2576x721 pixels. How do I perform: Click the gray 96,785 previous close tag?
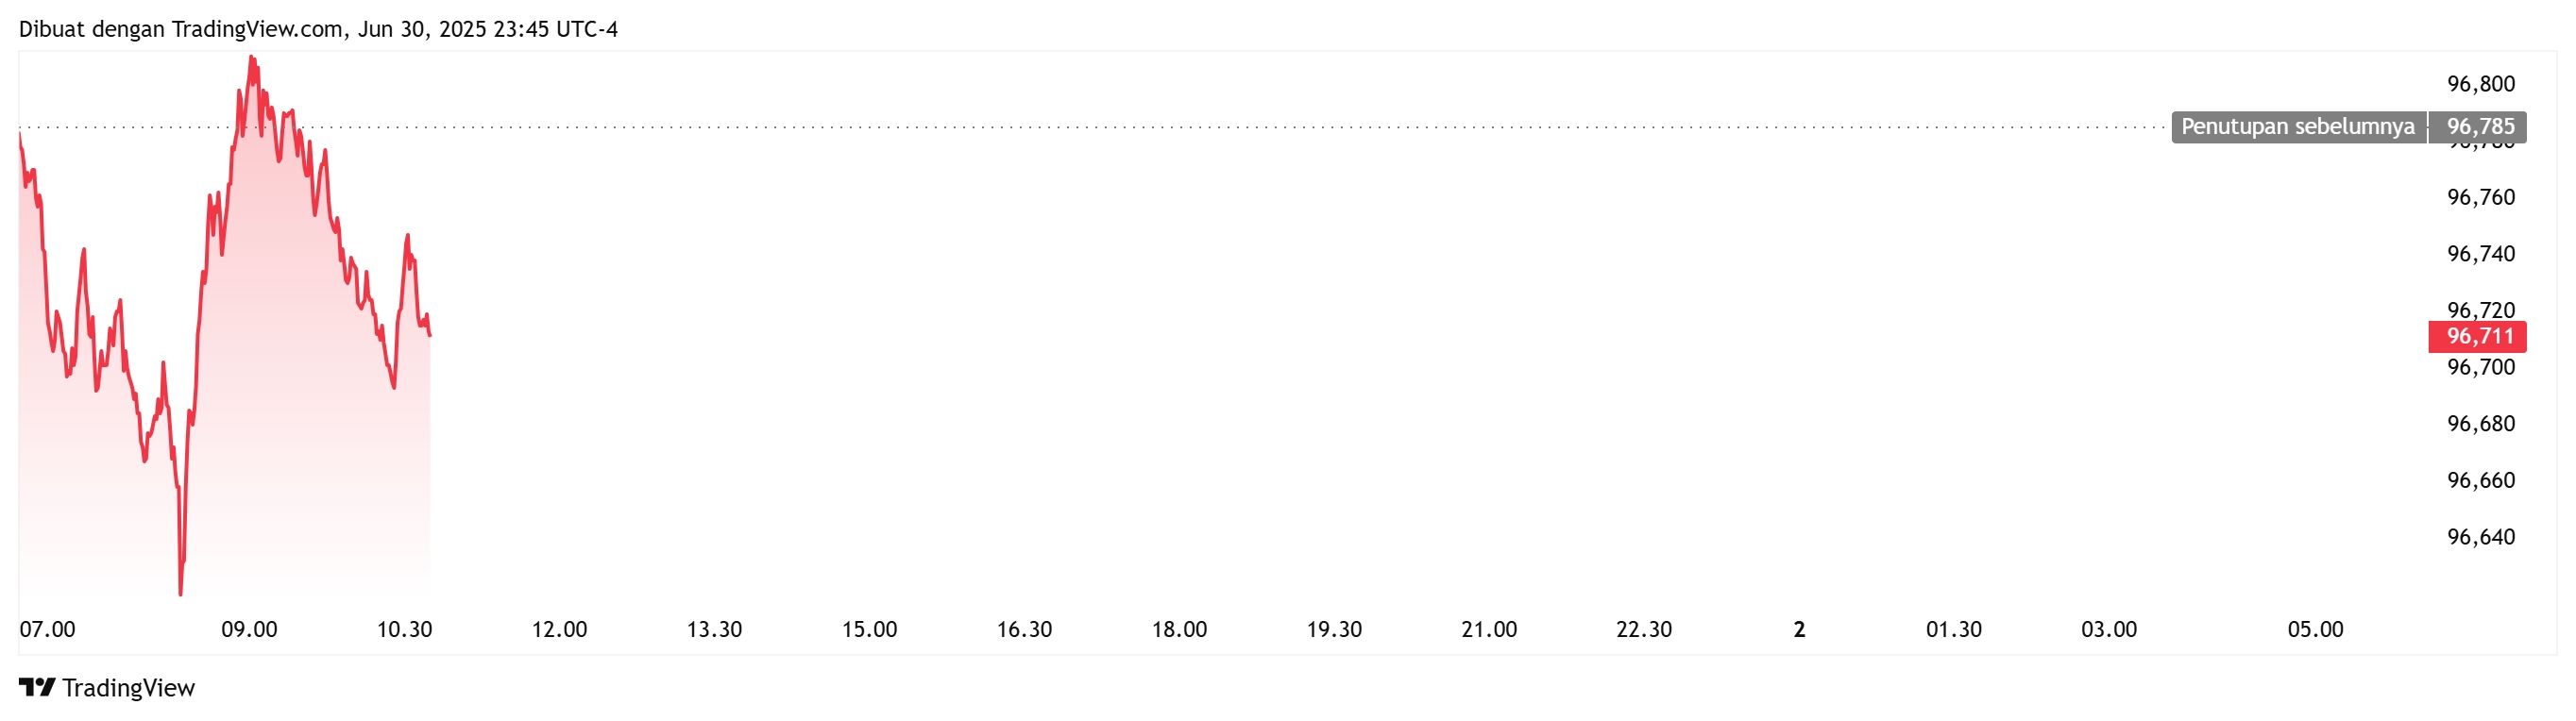2479,127
